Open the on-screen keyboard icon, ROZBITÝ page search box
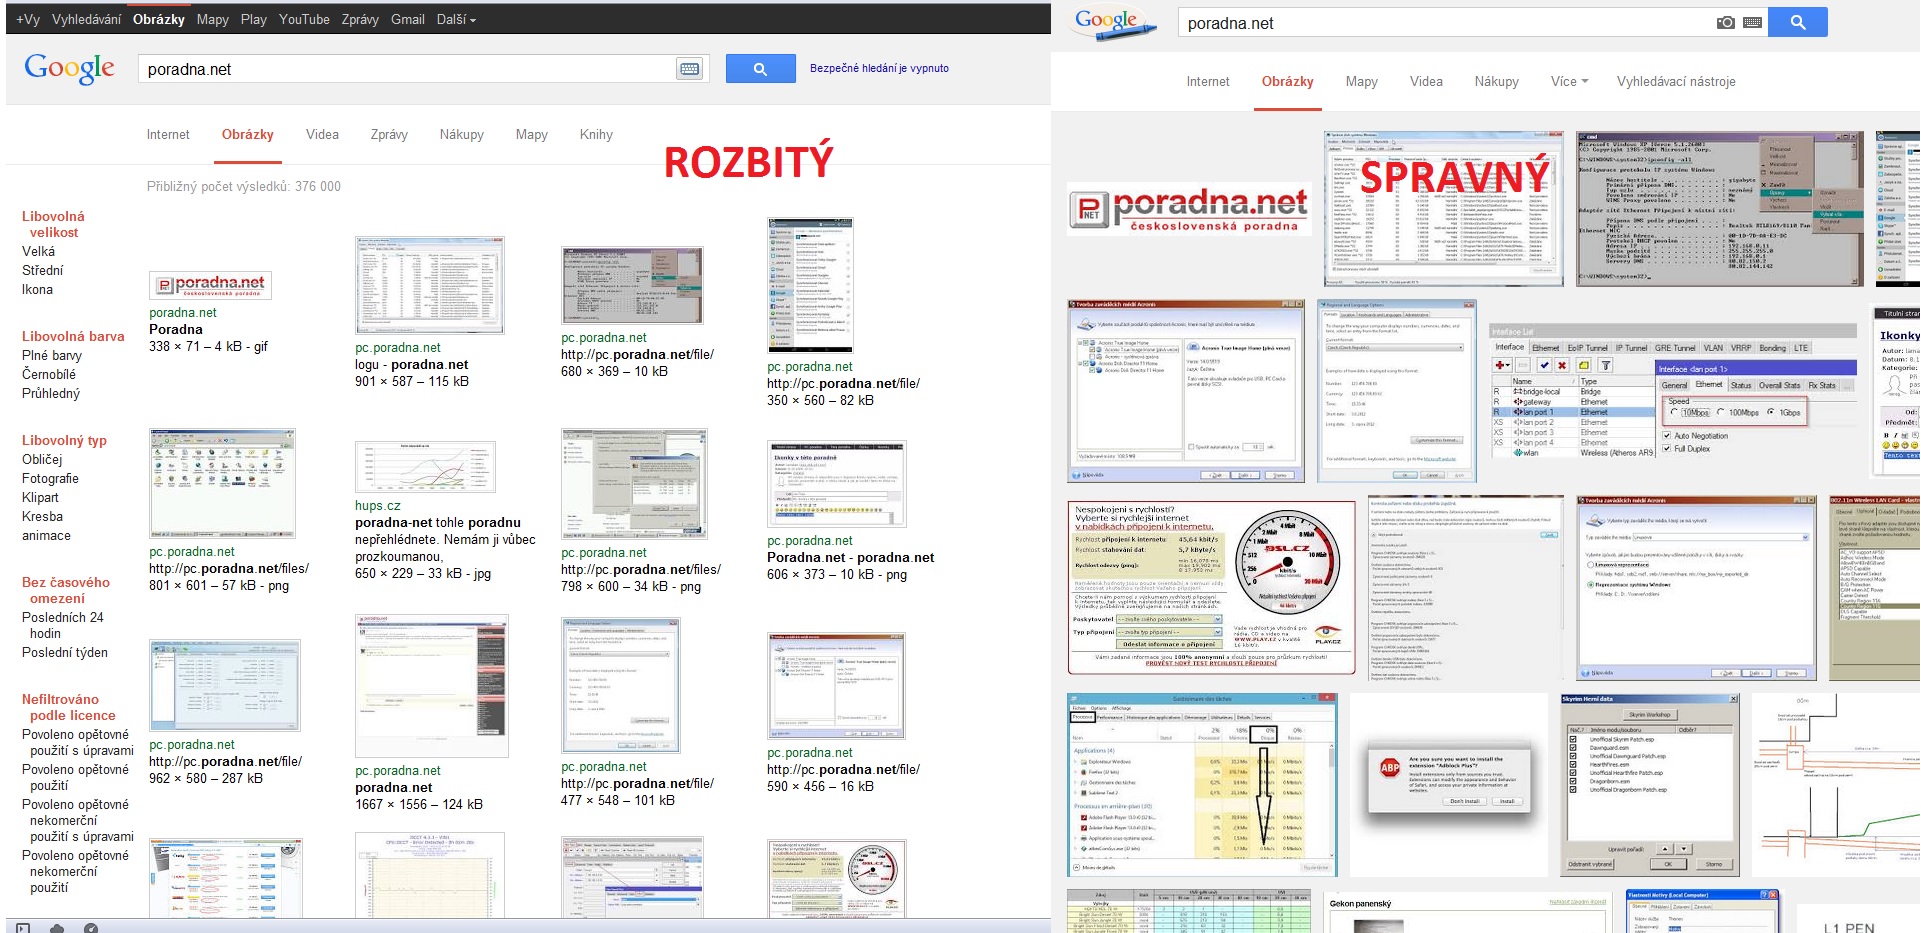1921x933 pixels. pyautogui.click(x=690, y=69)
